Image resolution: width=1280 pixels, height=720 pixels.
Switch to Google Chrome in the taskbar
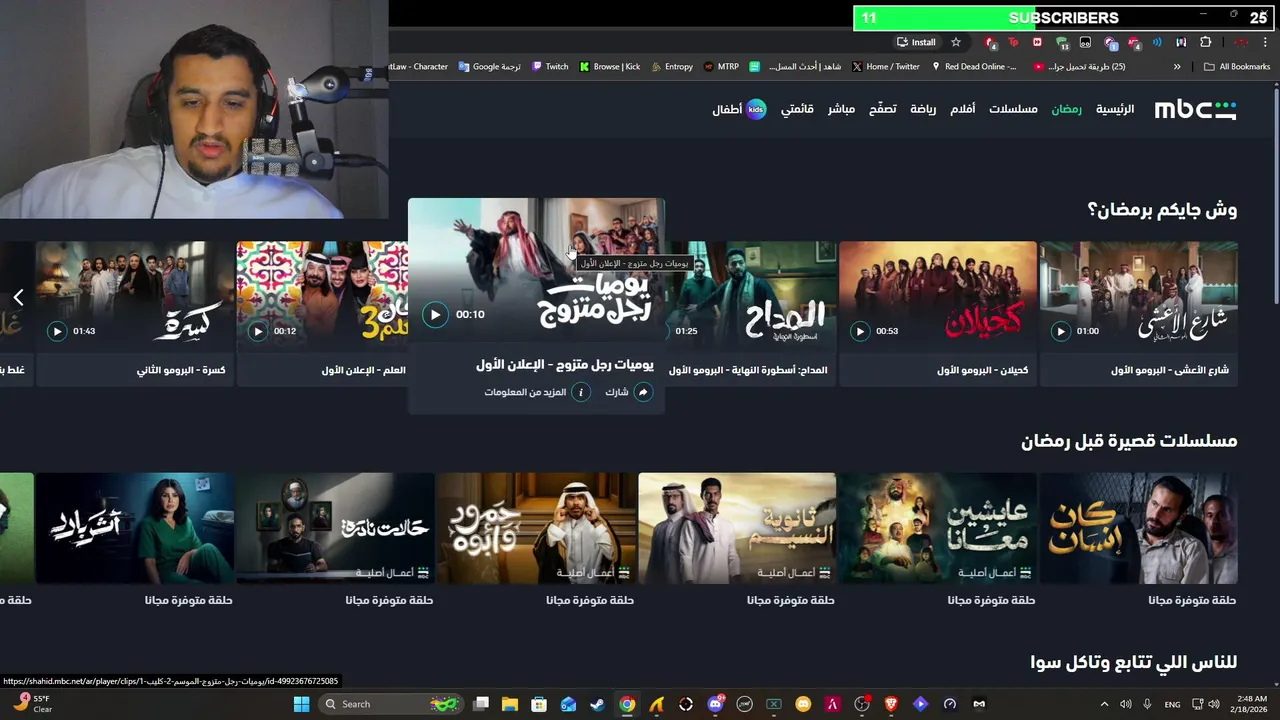pos(627,704)
